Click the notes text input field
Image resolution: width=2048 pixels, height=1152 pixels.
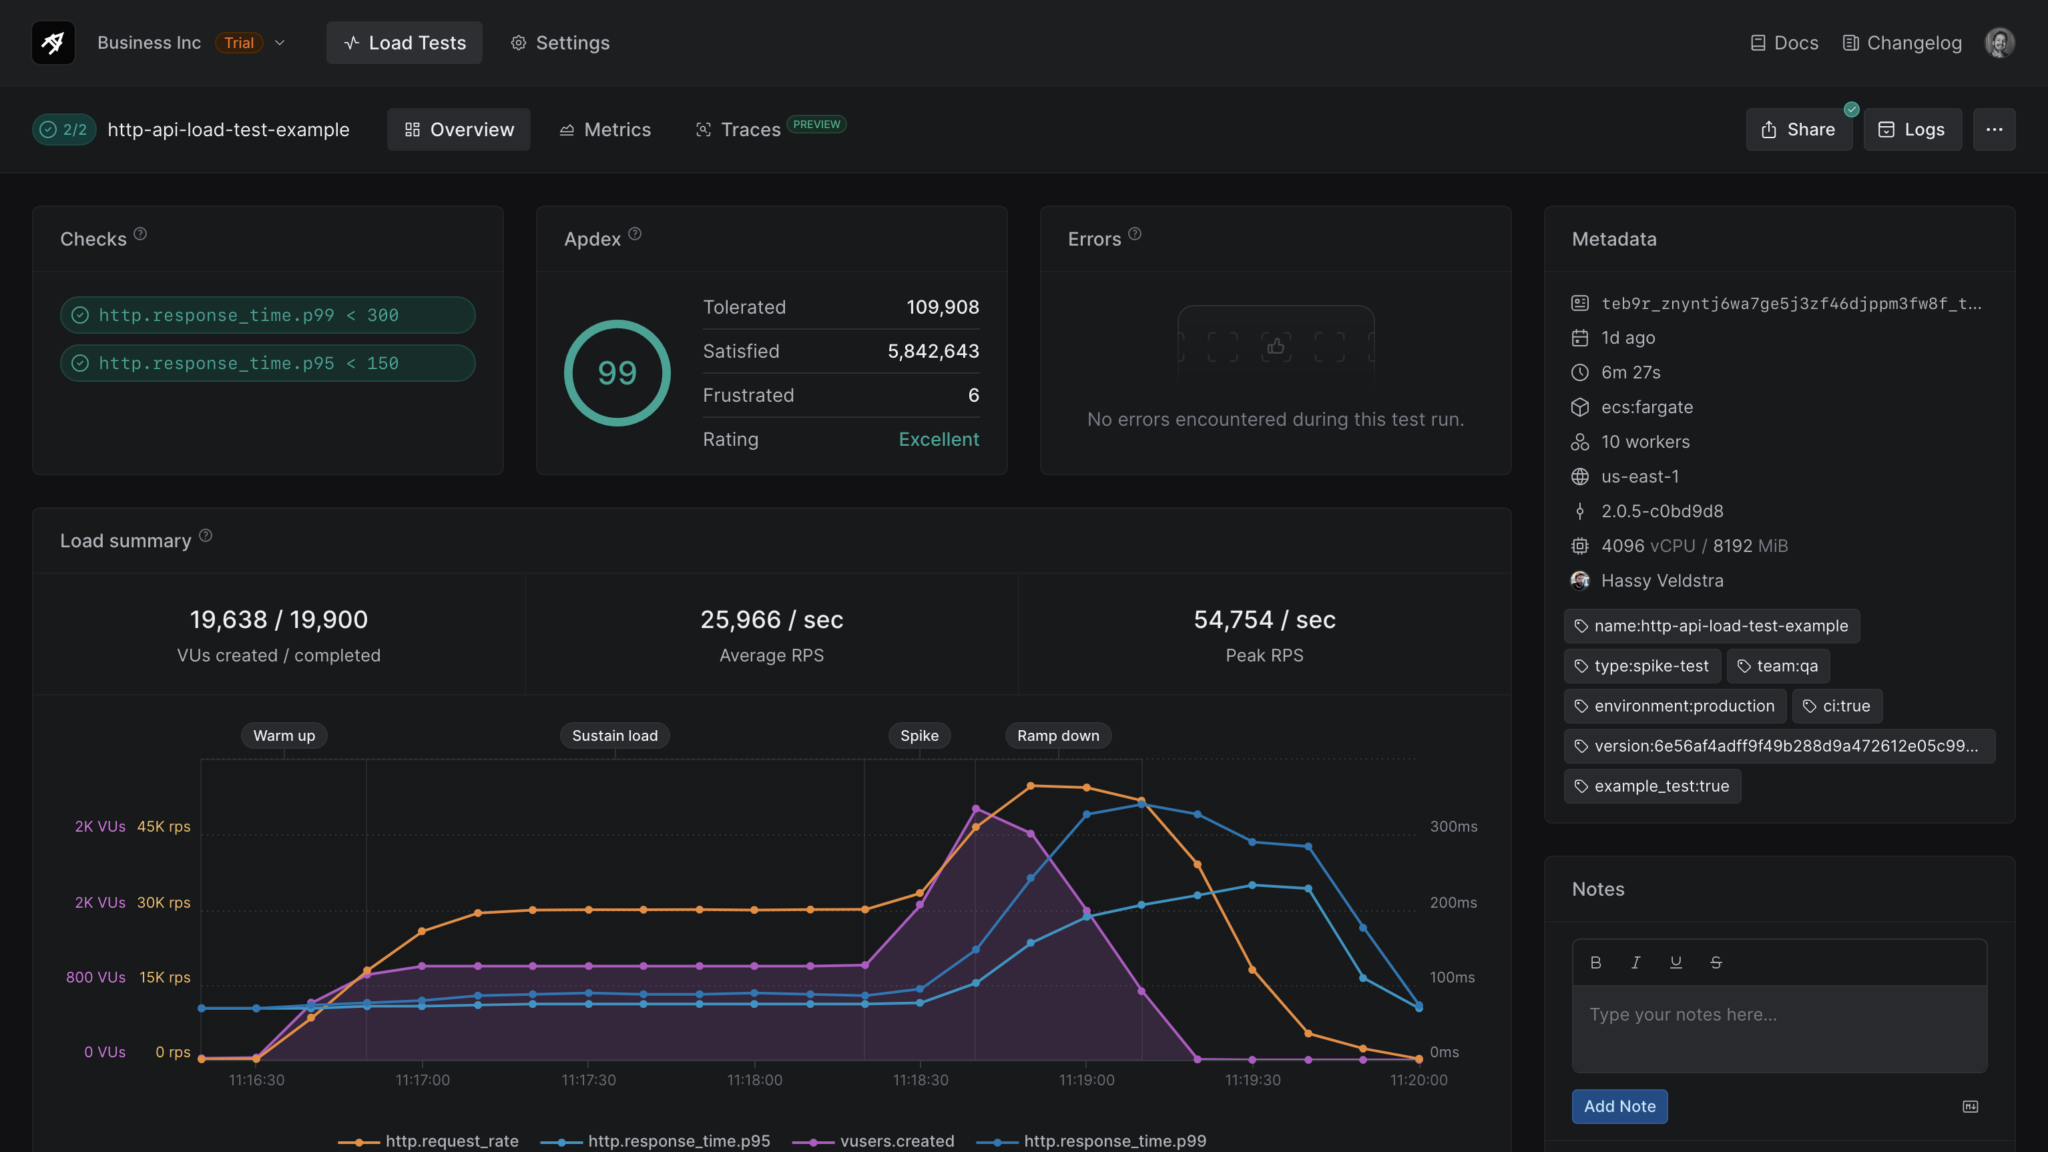(1778, 1014)
